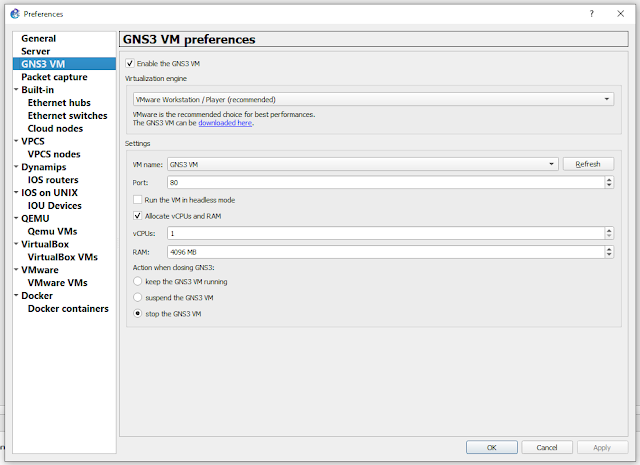Image resolution: width=640 pixels, height=465 pixels.
Task: Collapse the VPCS tree section
Action: (16, 141)
